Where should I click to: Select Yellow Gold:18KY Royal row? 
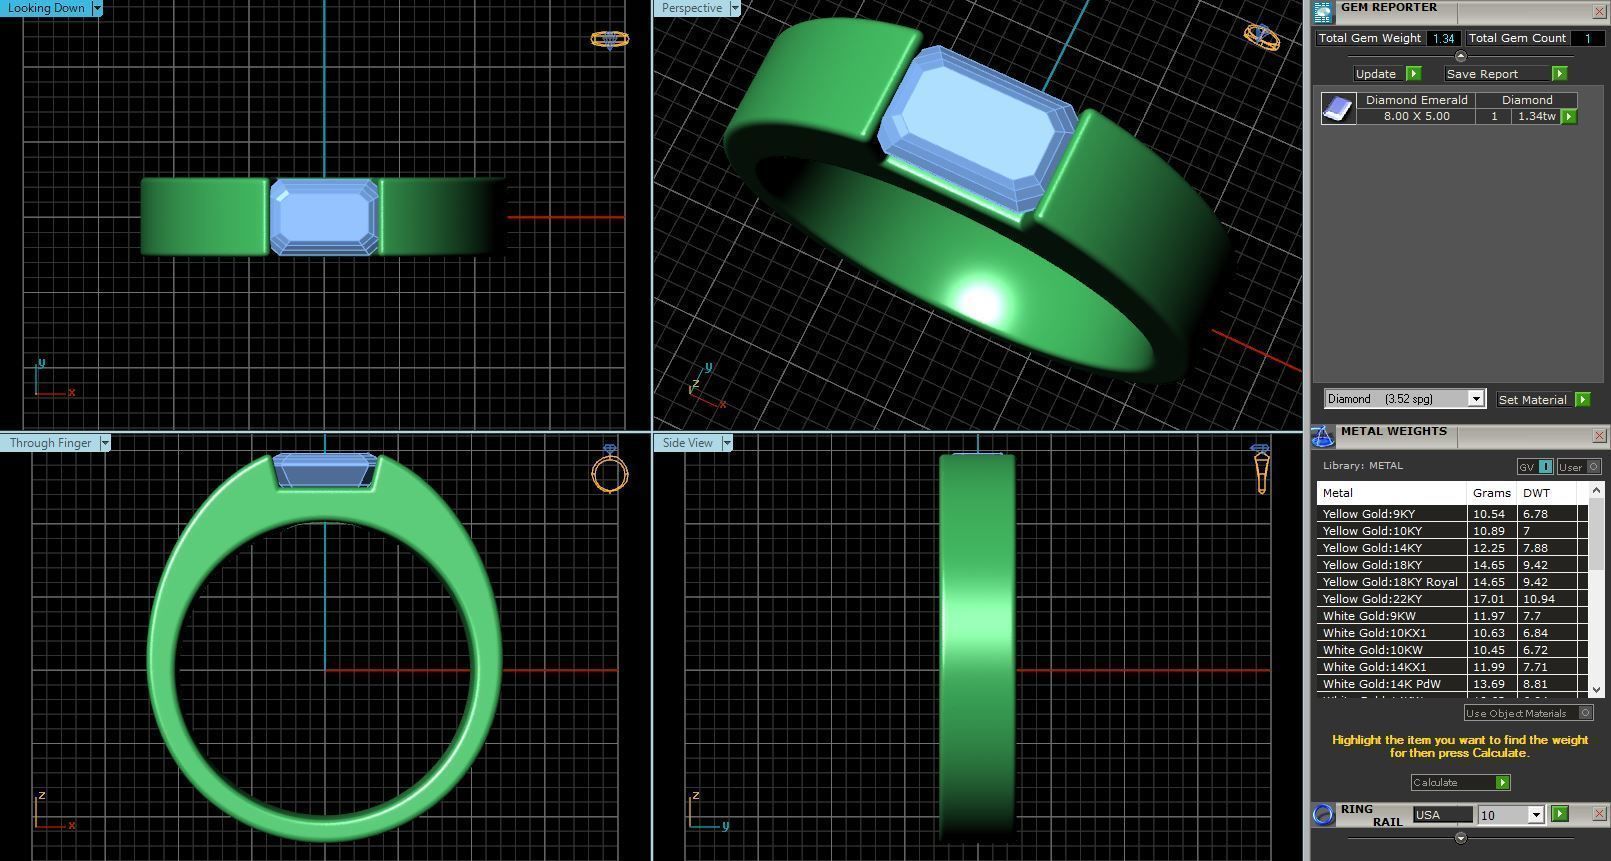[x=1452, y=582]
